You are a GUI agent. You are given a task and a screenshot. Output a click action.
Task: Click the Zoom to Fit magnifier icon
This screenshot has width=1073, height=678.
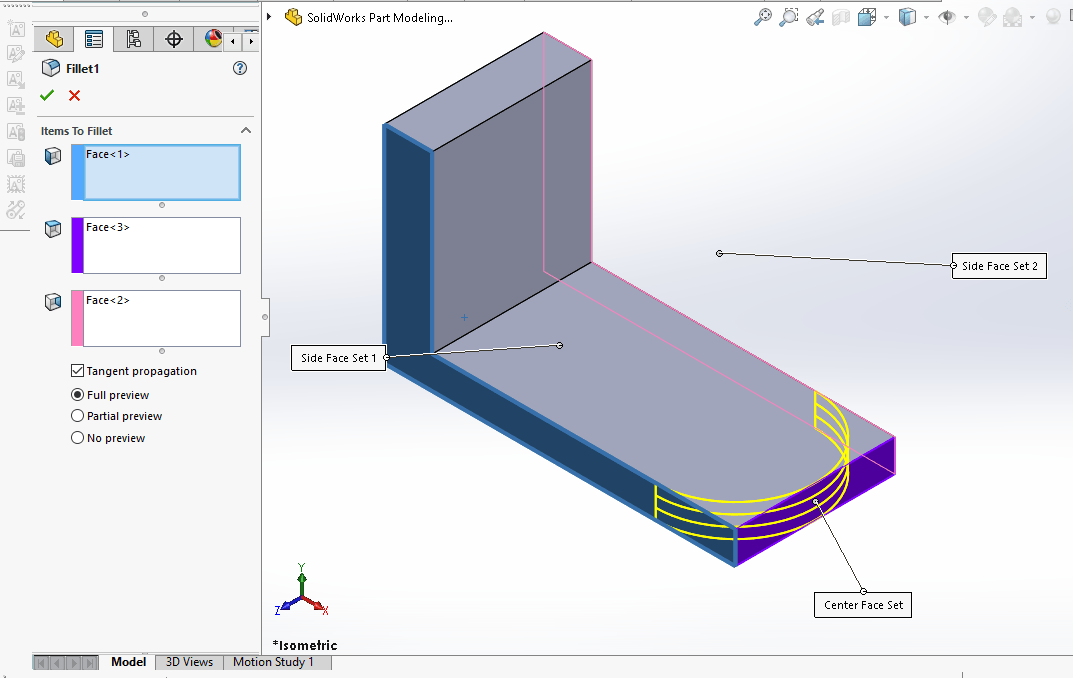(763, 17)
